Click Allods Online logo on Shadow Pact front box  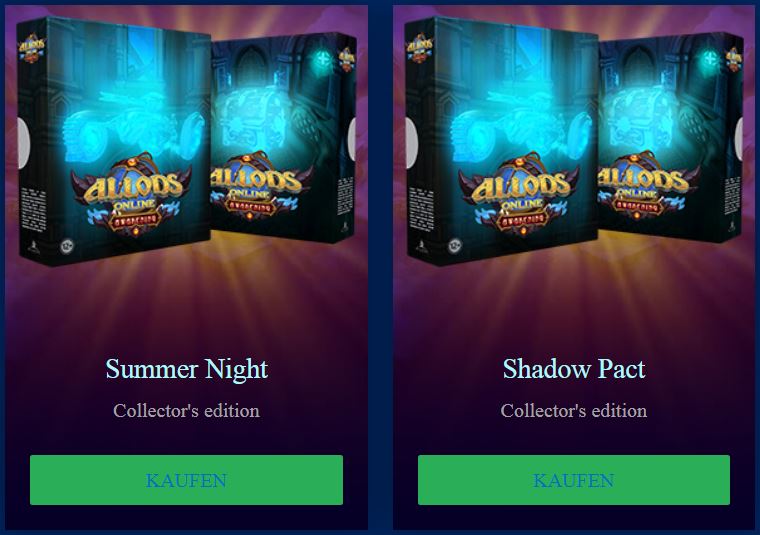[520, 195]
